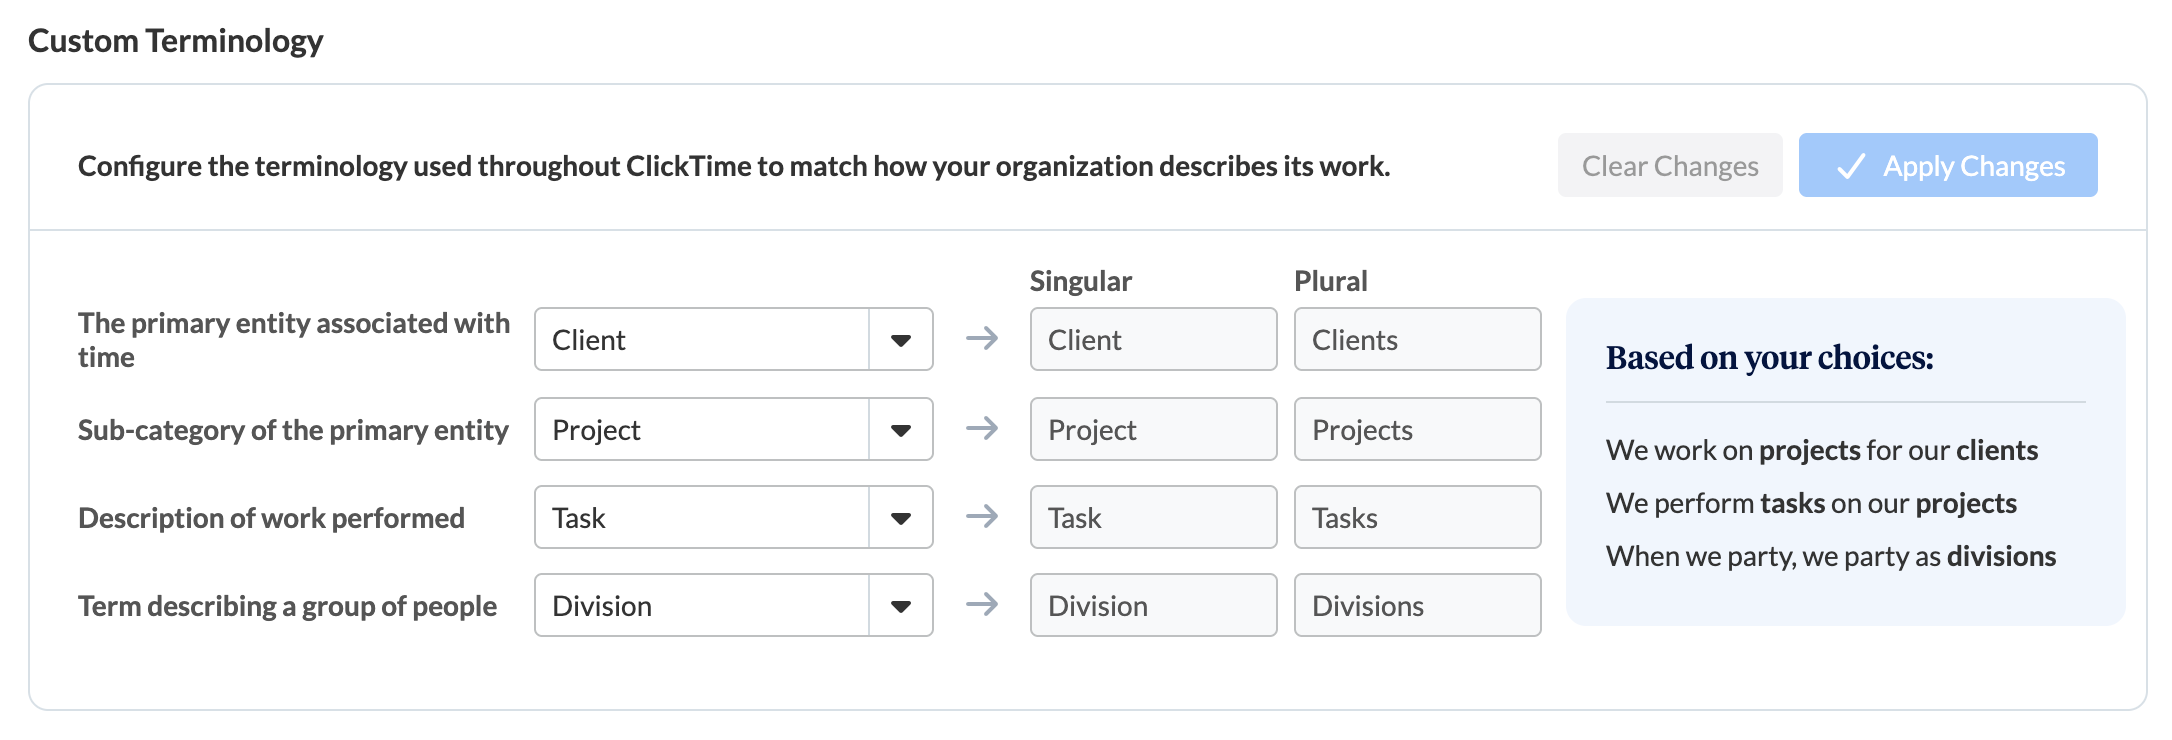Click the arrow icon in Task row
This screenshot has height=740, width=2172.
pos(982,516)
